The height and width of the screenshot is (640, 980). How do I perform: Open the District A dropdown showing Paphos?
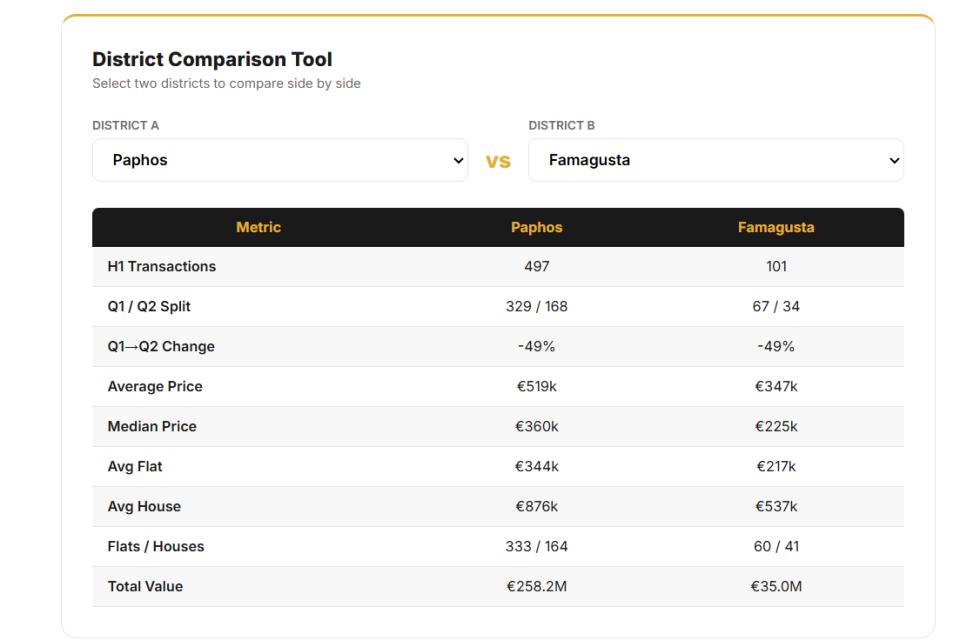pos(279,160)
